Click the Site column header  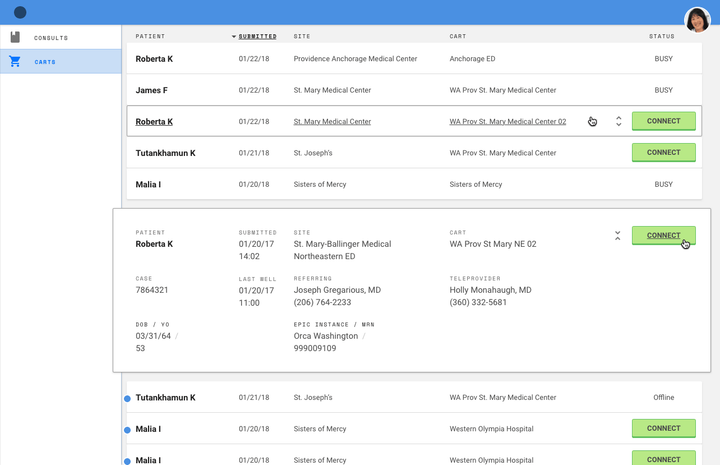click(x=302, y=36)
